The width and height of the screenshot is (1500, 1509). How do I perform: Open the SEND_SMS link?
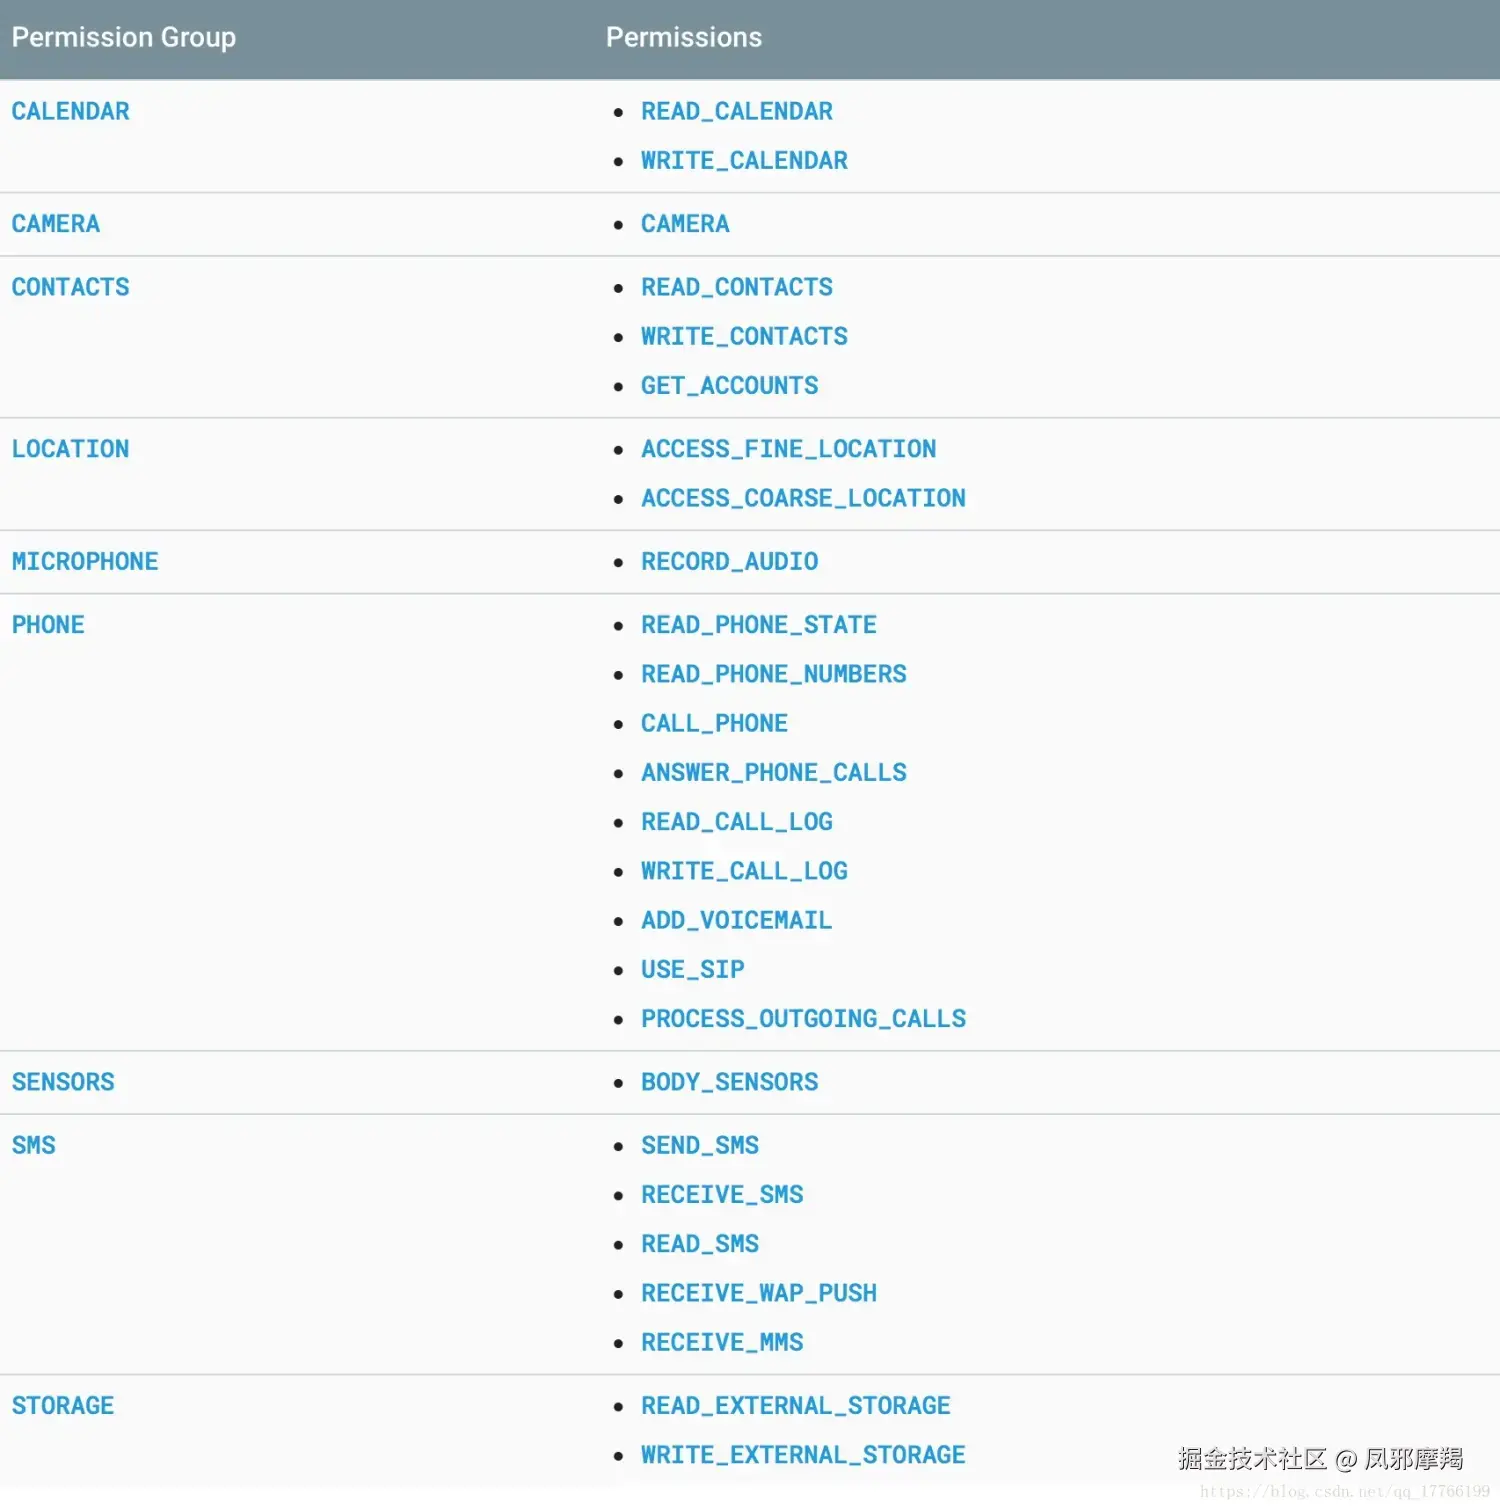(x=699, y=1145)
